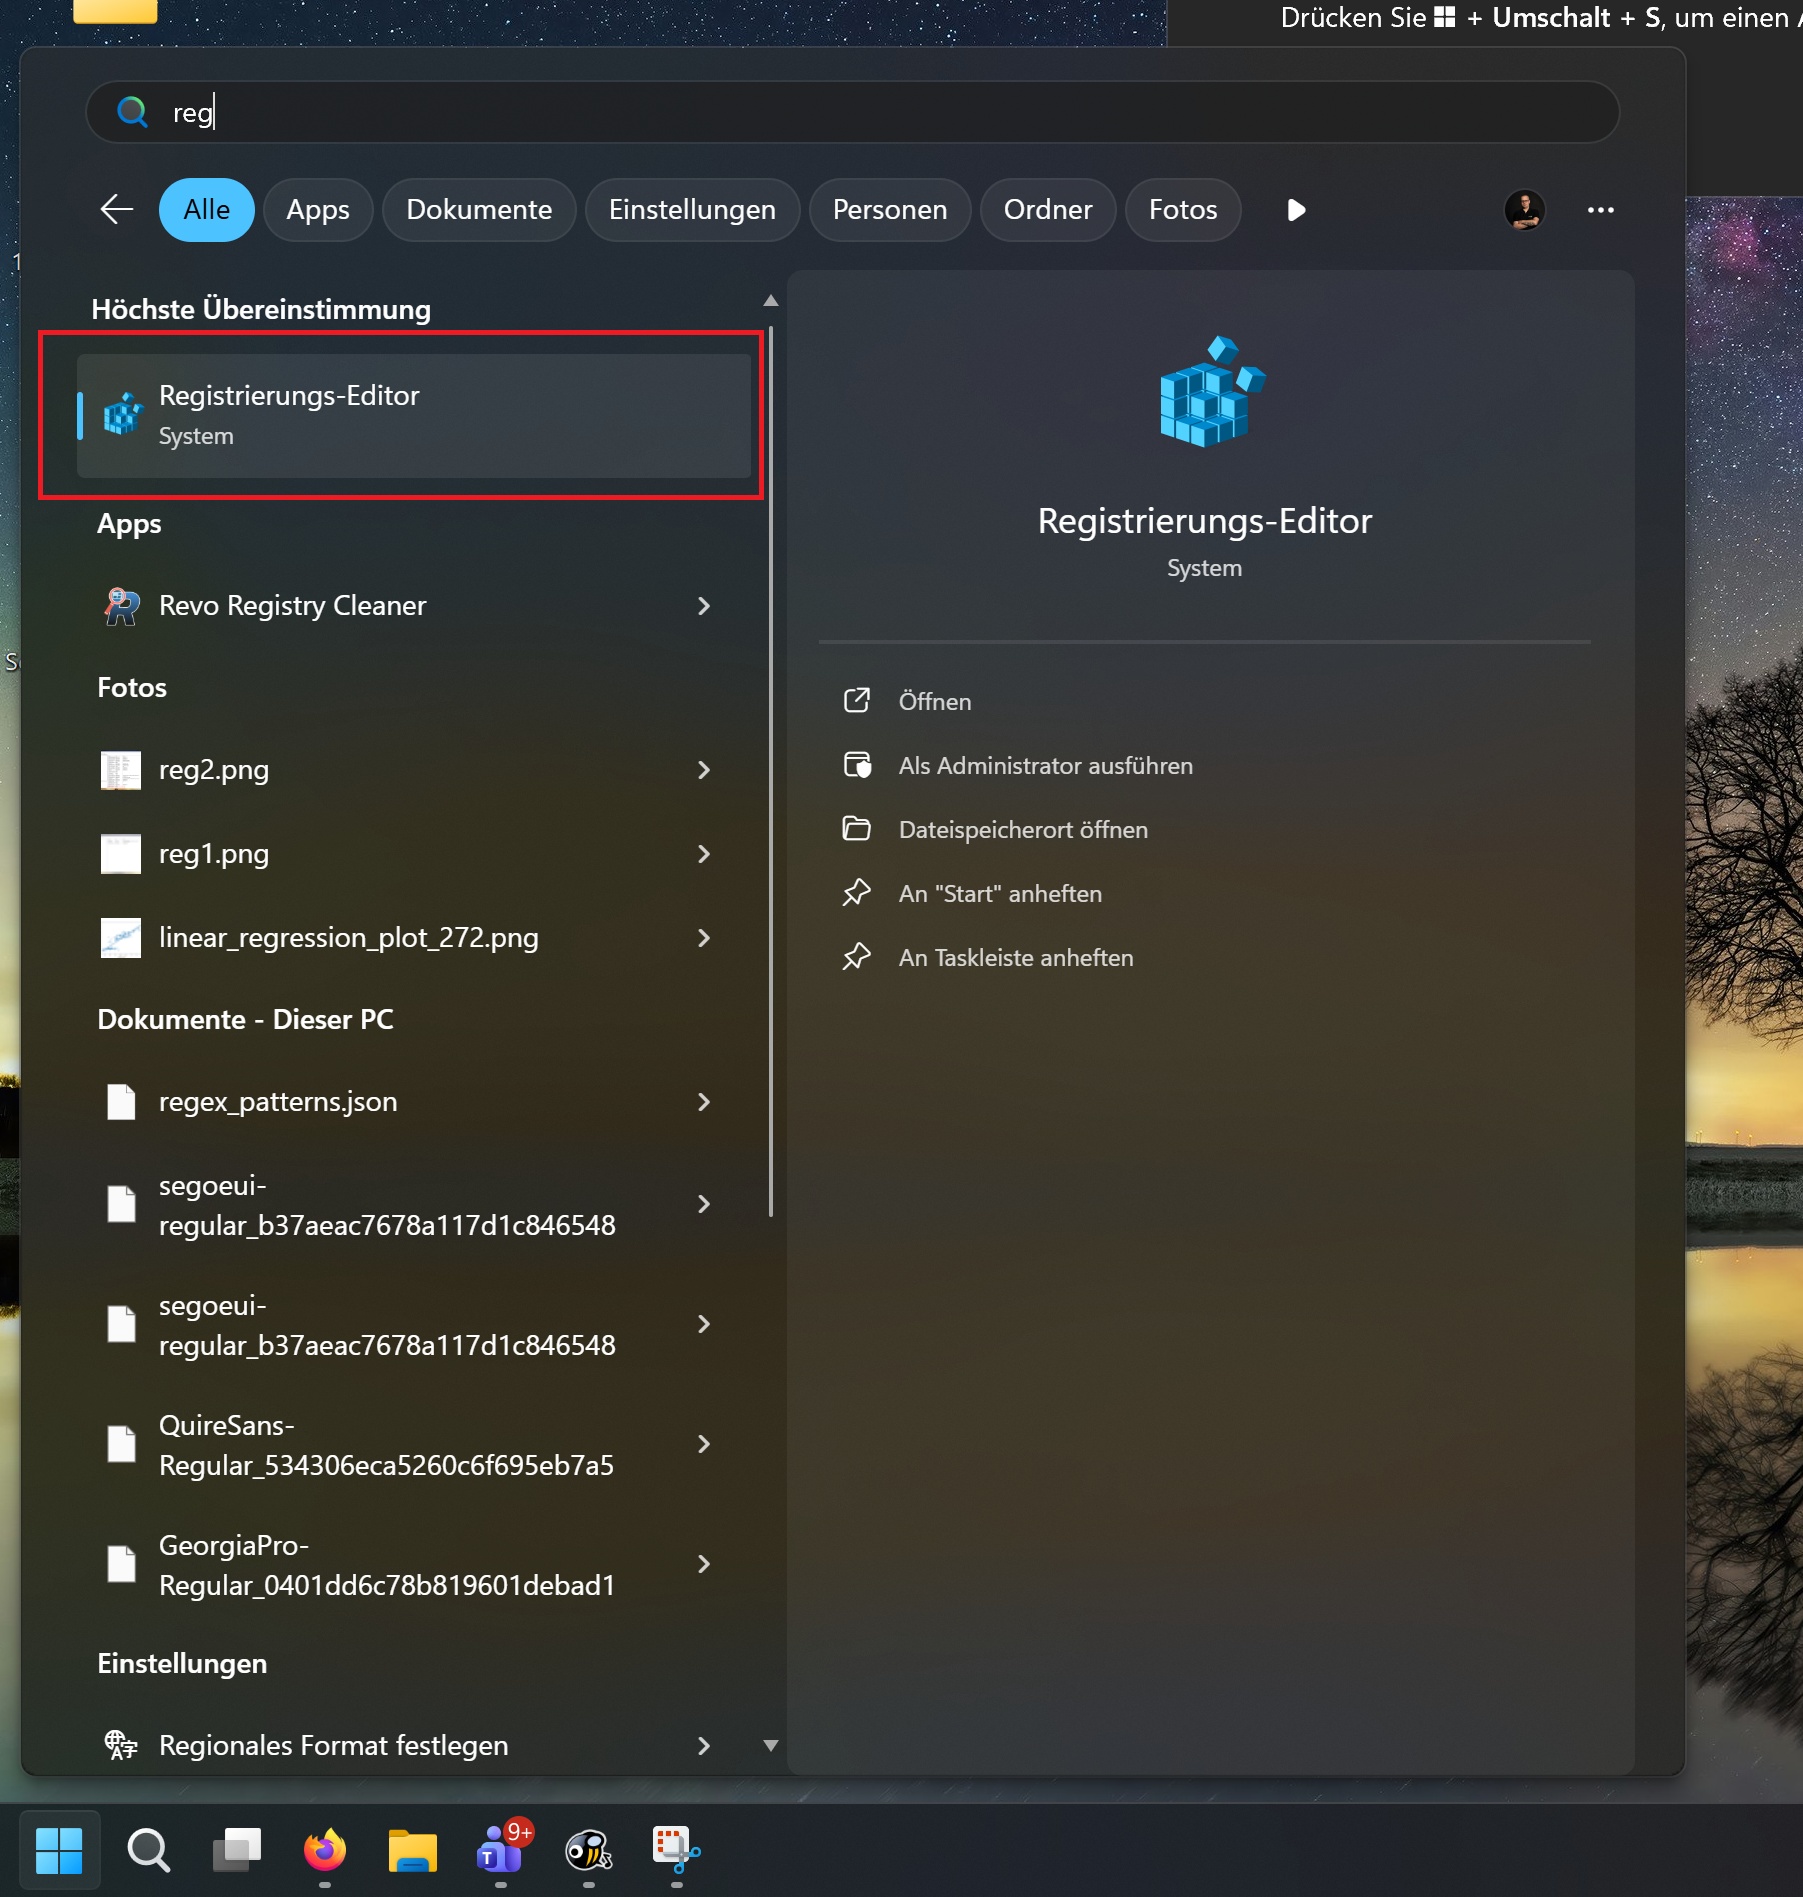Click the GeorgiaPro-Regular file icon
The width and height of the screenshot is (1803, 1897).
(121, 1564)
